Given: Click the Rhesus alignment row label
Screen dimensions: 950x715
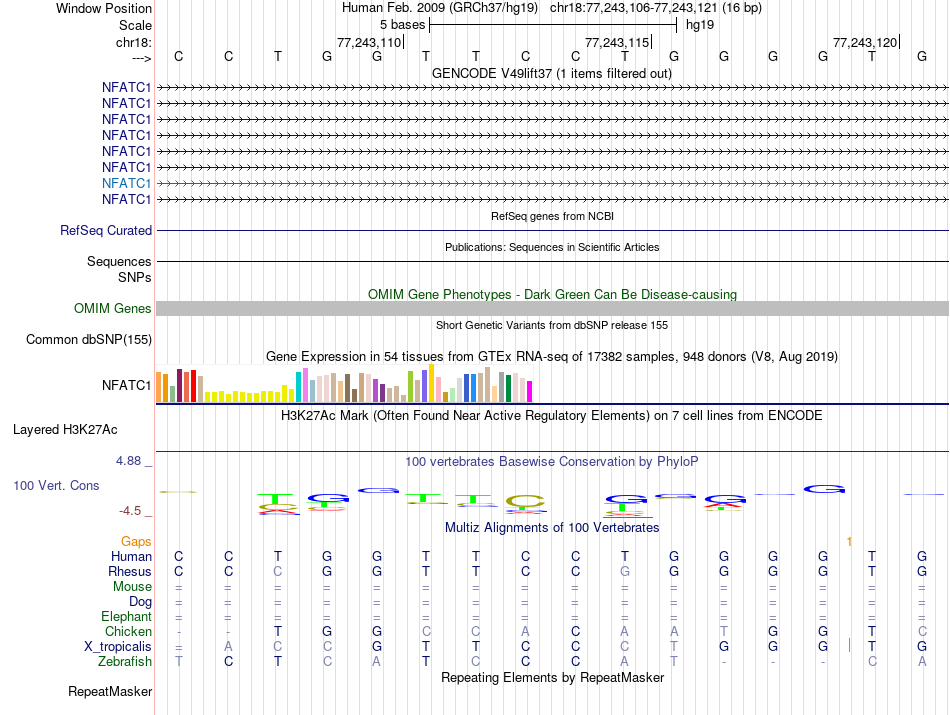Looking at the screenshot, I should point(130,571).
